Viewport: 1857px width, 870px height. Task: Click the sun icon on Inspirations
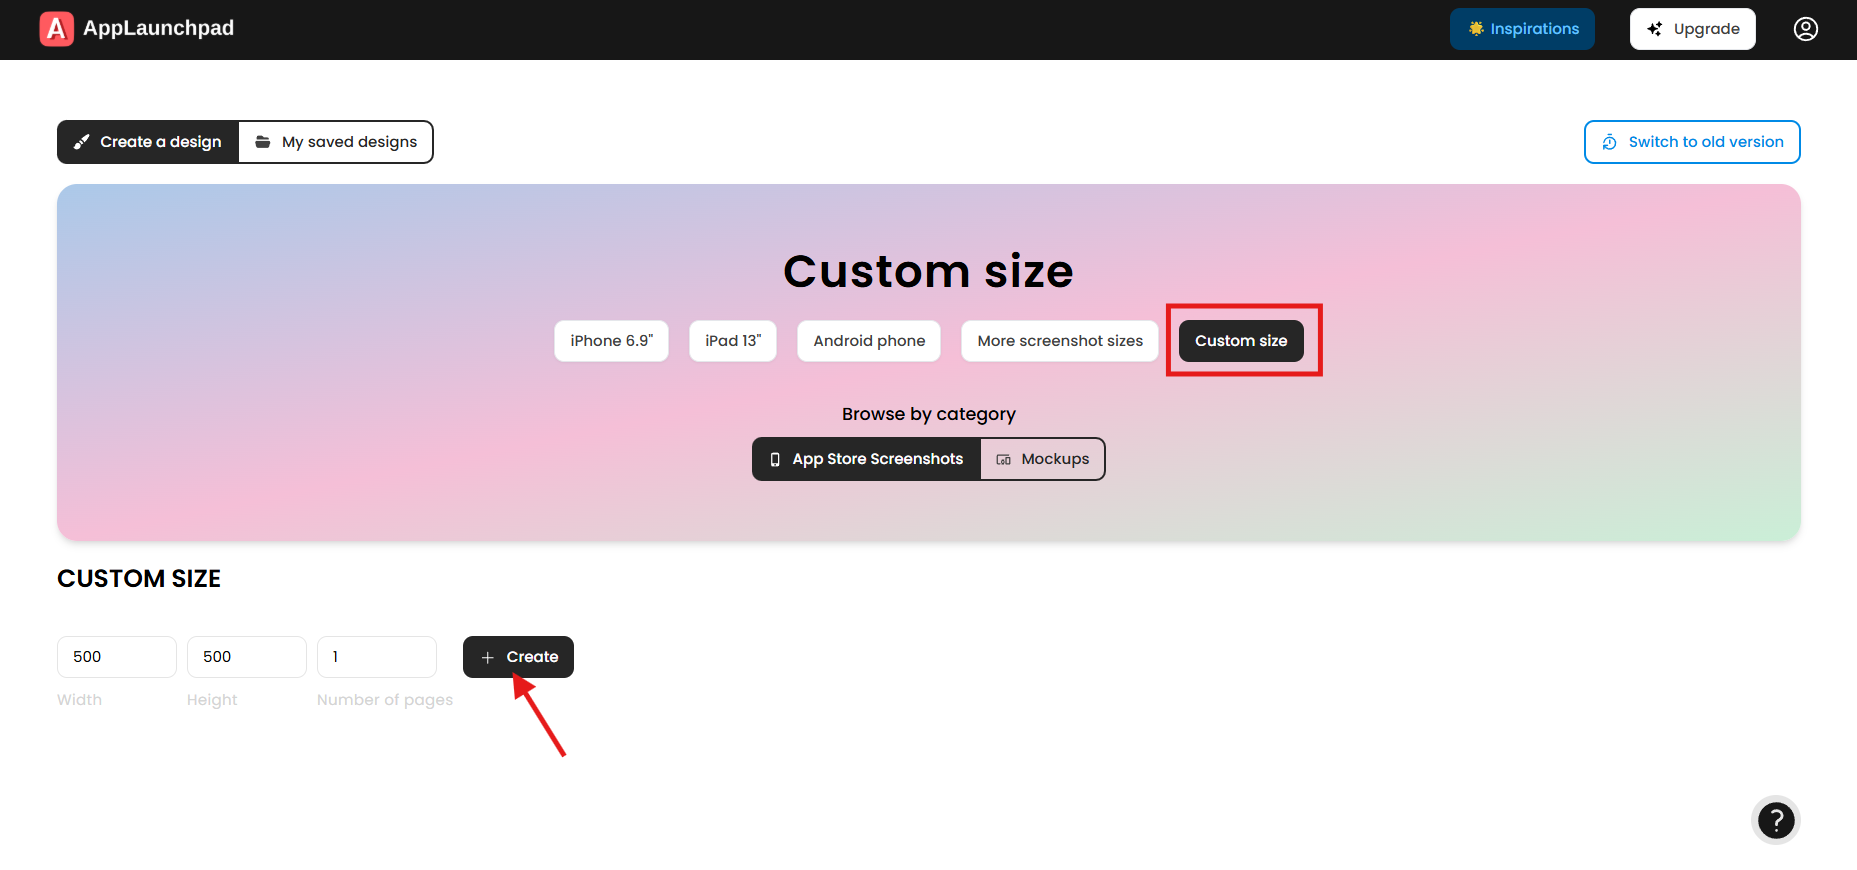[1475, 29]
